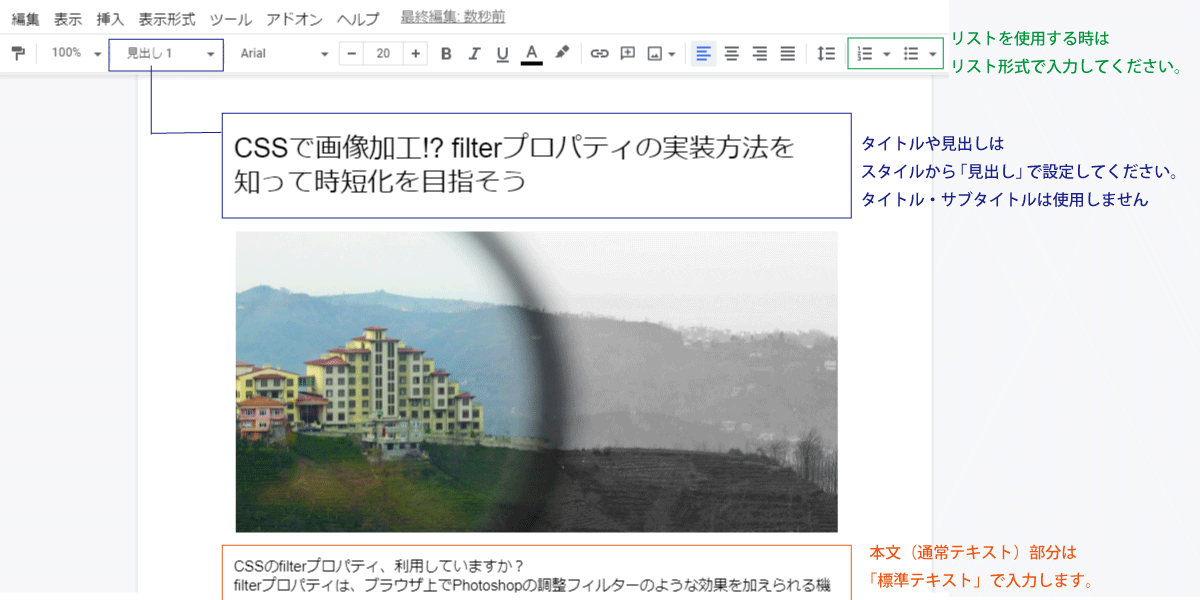The height and width of the screenshot is (600, 1200).
Task: Open the ツール menu
Action: [x=231, y=18]
